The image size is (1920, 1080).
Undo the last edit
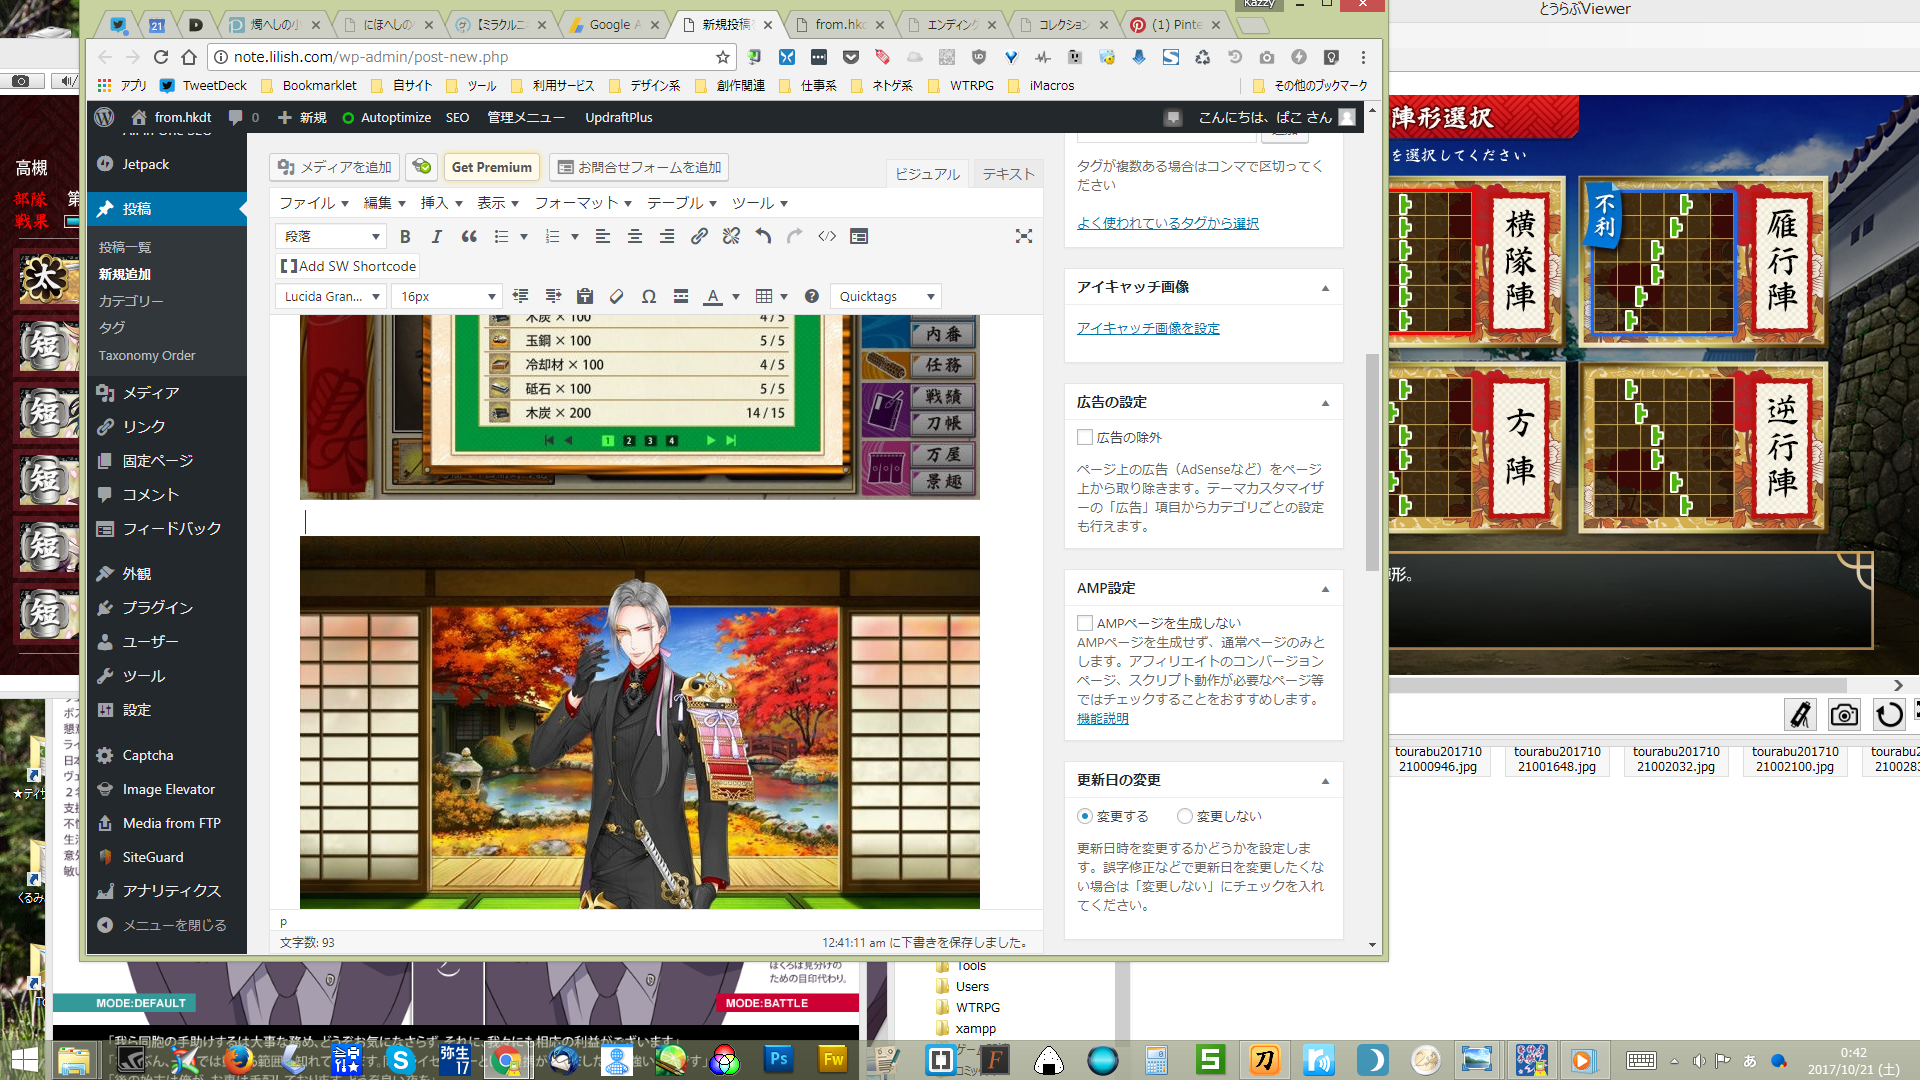(763, 237)
